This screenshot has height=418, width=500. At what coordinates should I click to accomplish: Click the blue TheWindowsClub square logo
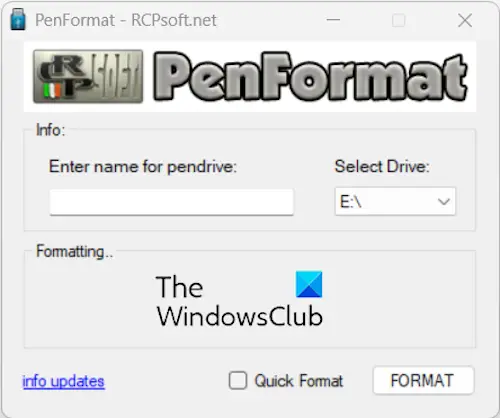pos(309,284)
